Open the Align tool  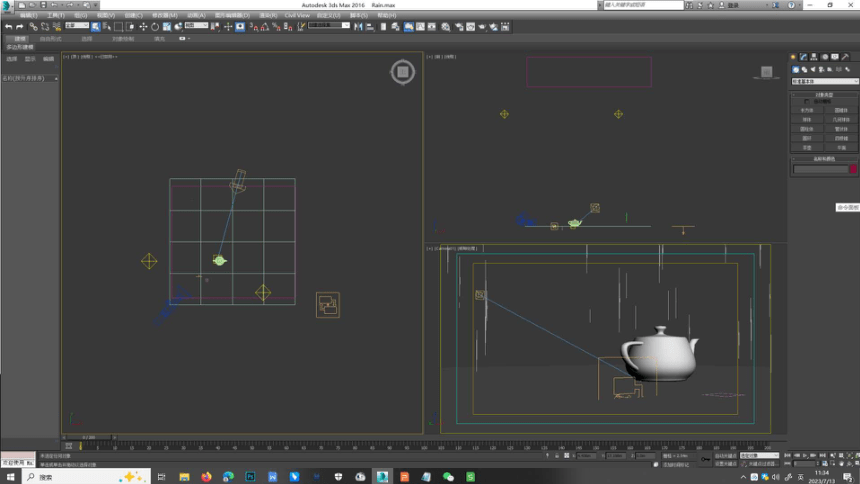(370, 26)
